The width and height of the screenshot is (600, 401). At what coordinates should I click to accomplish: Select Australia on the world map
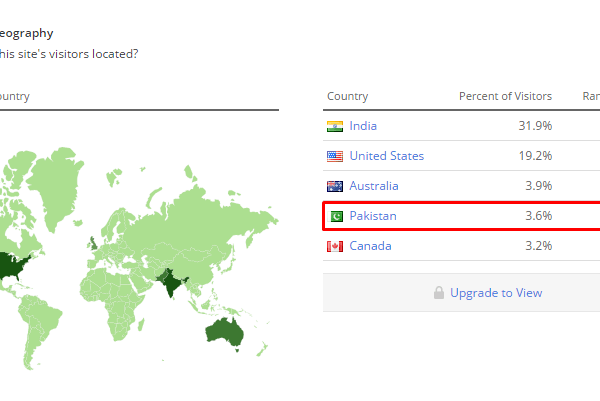pos(225,332)
